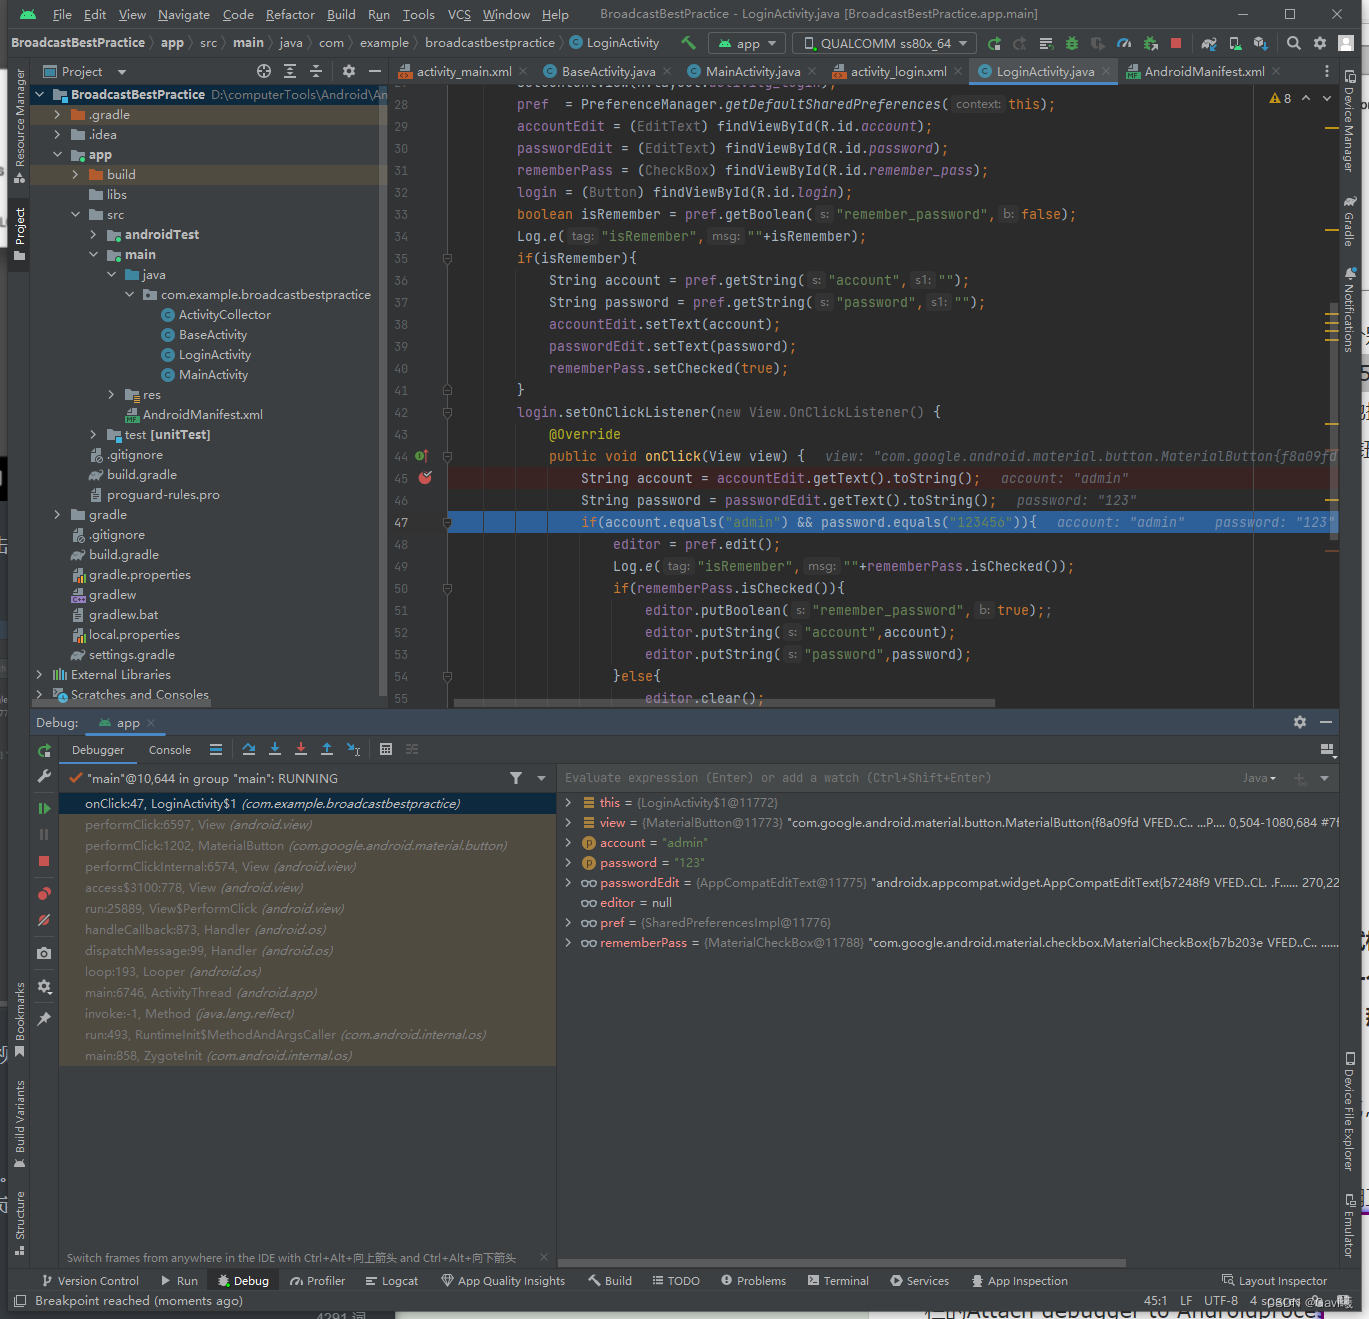Open the Layout Inspector button
This screenshot has height=1319, width=1369.
pyautogui.click(x=1274, y=1281)
